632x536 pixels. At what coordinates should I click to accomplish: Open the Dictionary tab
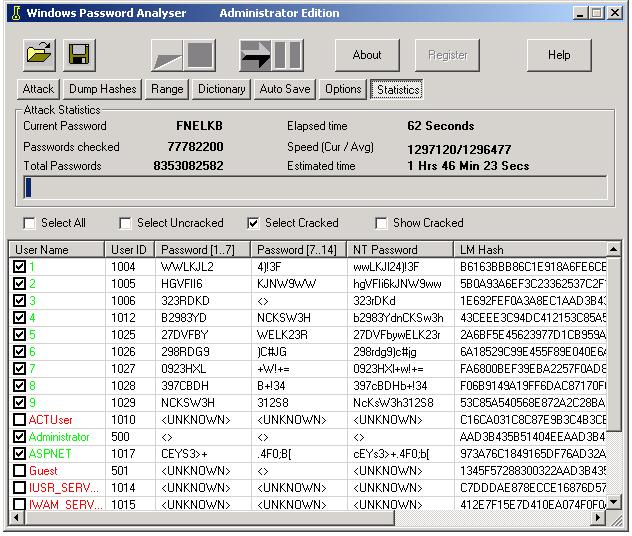point(222,89)
